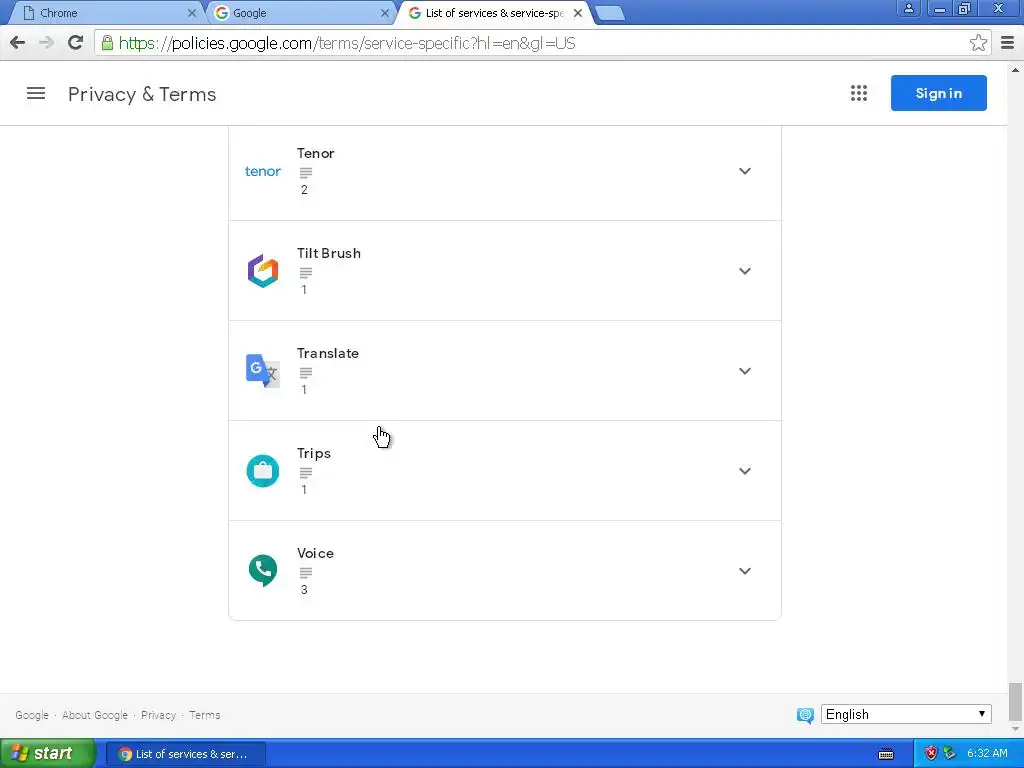Click the keyboard icon in the taskbar

pyautogui.click(x=886, y=754)
